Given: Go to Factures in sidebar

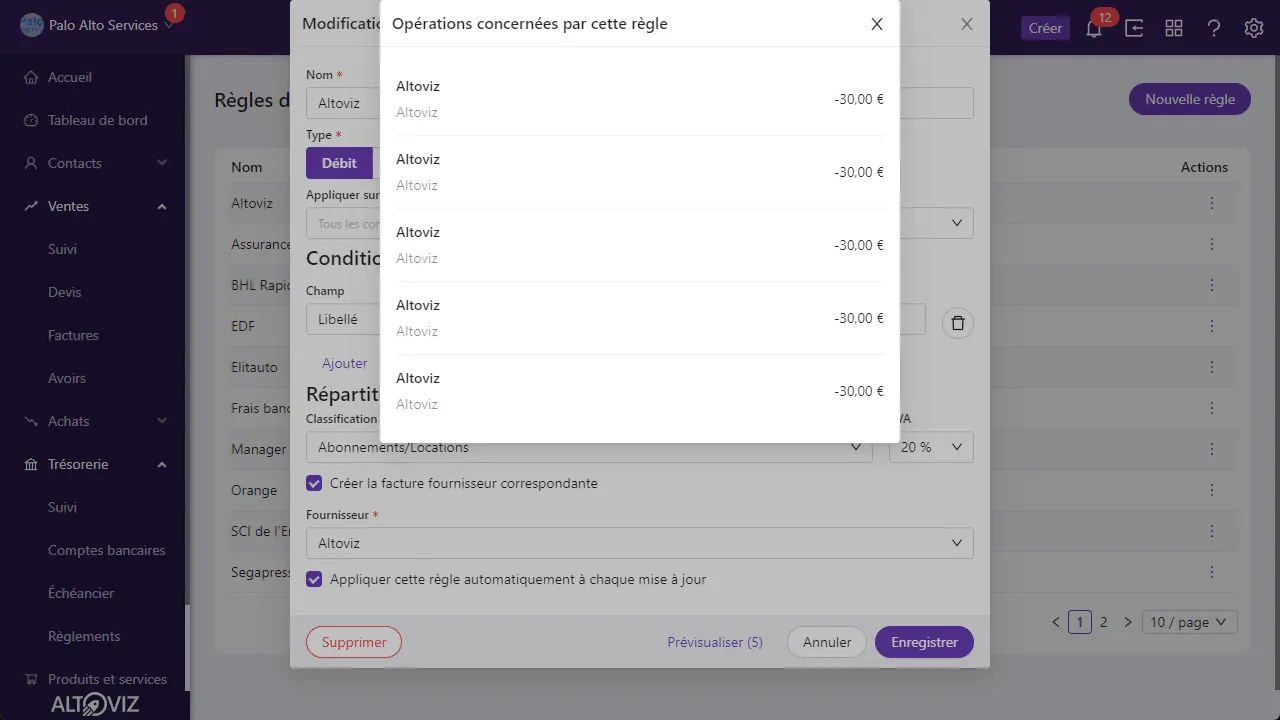Looking at the screenshot, I should pos(73,335).
